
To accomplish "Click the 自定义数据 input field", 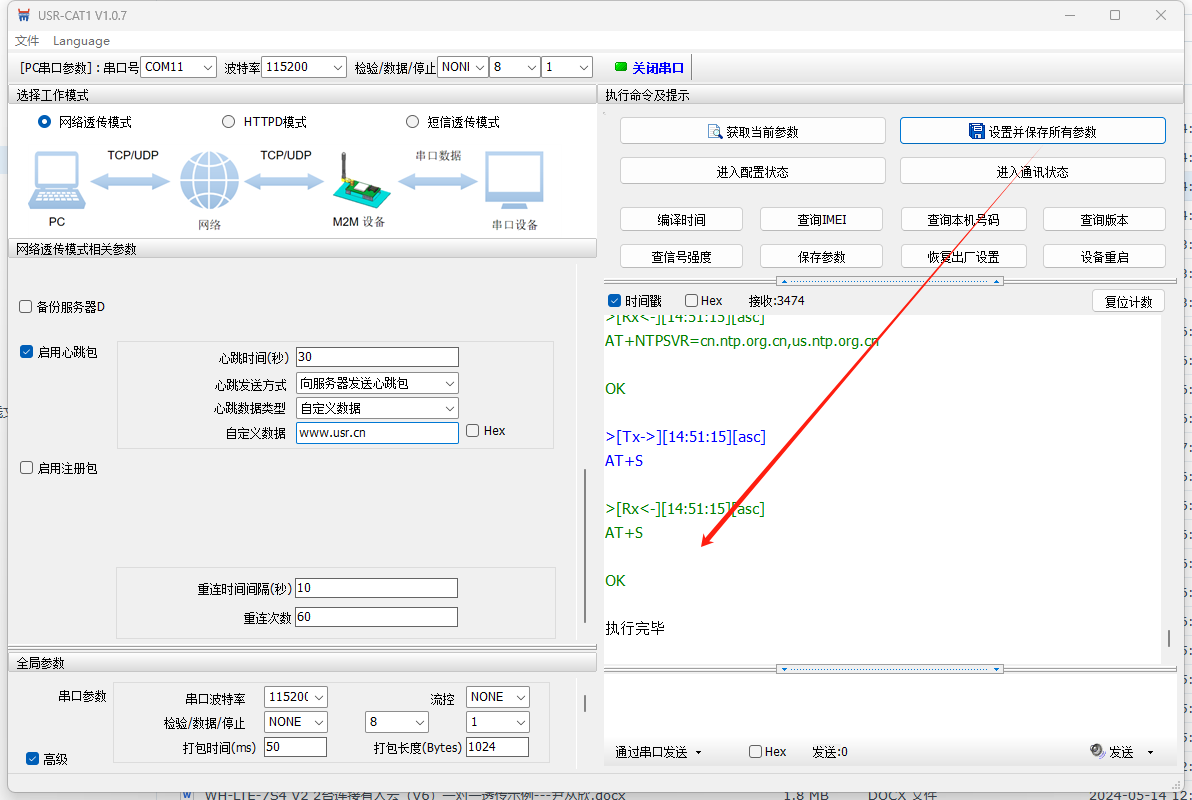I will click(377, 433).
